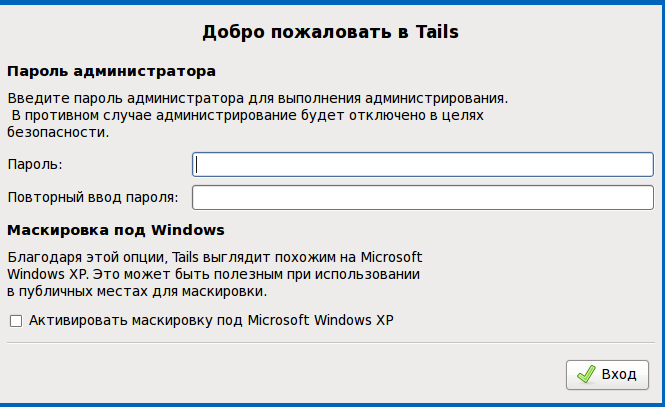Click the Повторный ввод пароля: label
Screen dimensions: 665x407
point(93,198)
